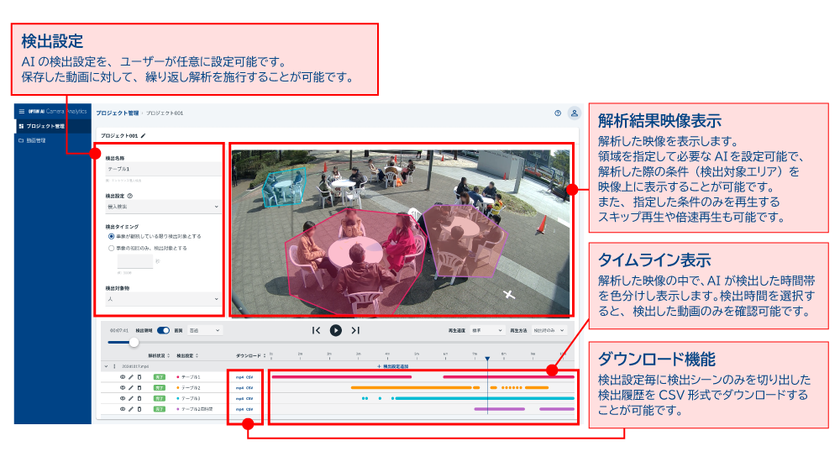The image size is (840, 462).
Task: Open the 再生方法 dropdown
Action: click(x=549, y=331)
